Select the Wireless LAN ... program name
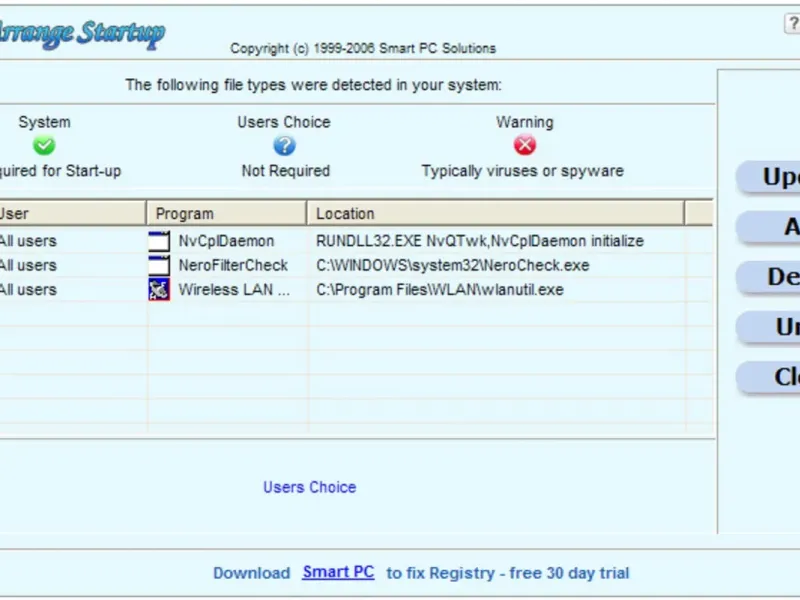800x600 pixels. point(234,290)
